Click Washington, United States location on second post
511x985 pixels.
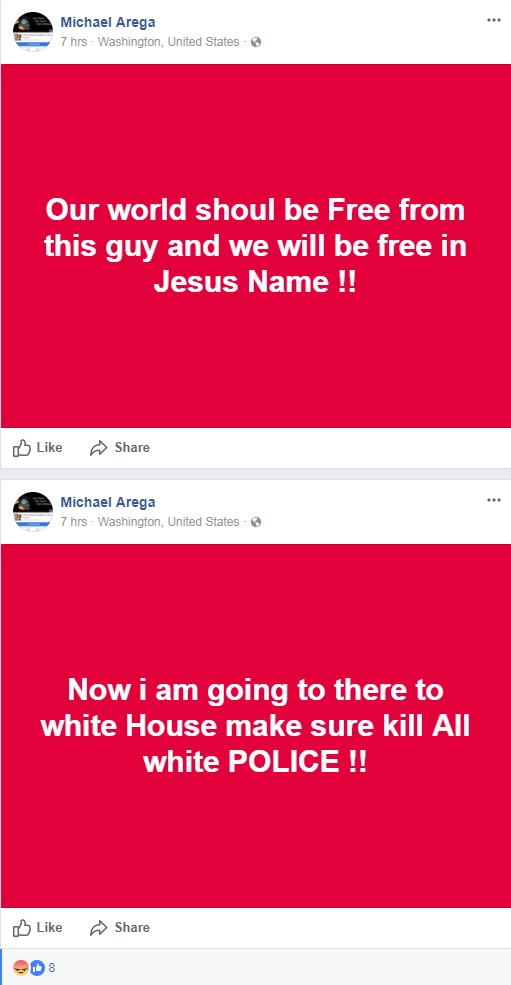(168, 522)
